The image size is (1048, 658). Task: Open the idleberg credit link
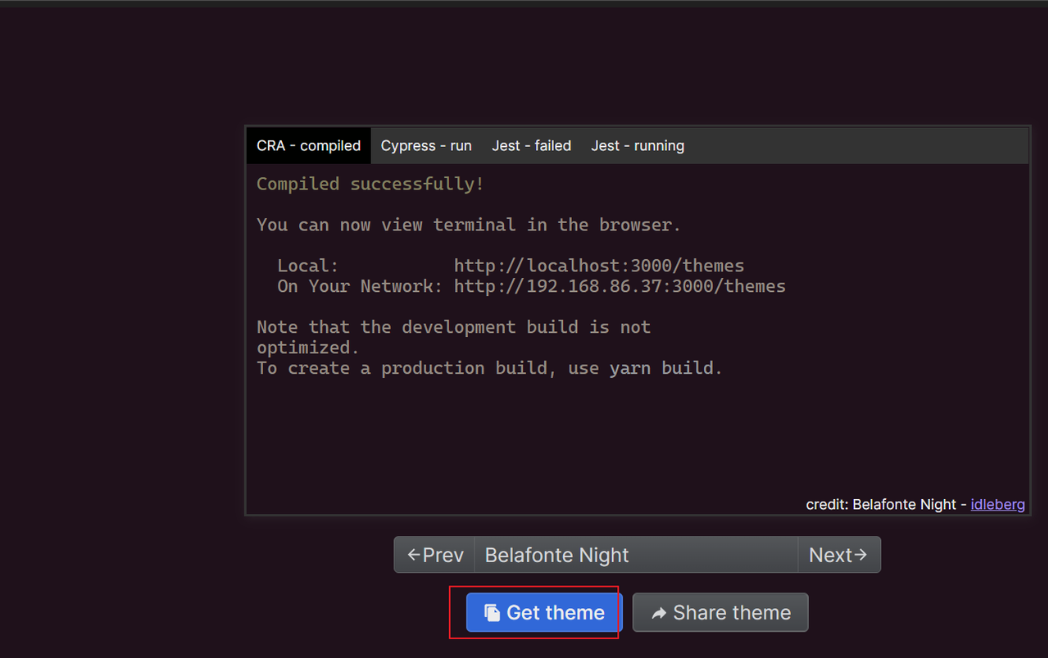[x=997, y=505]
